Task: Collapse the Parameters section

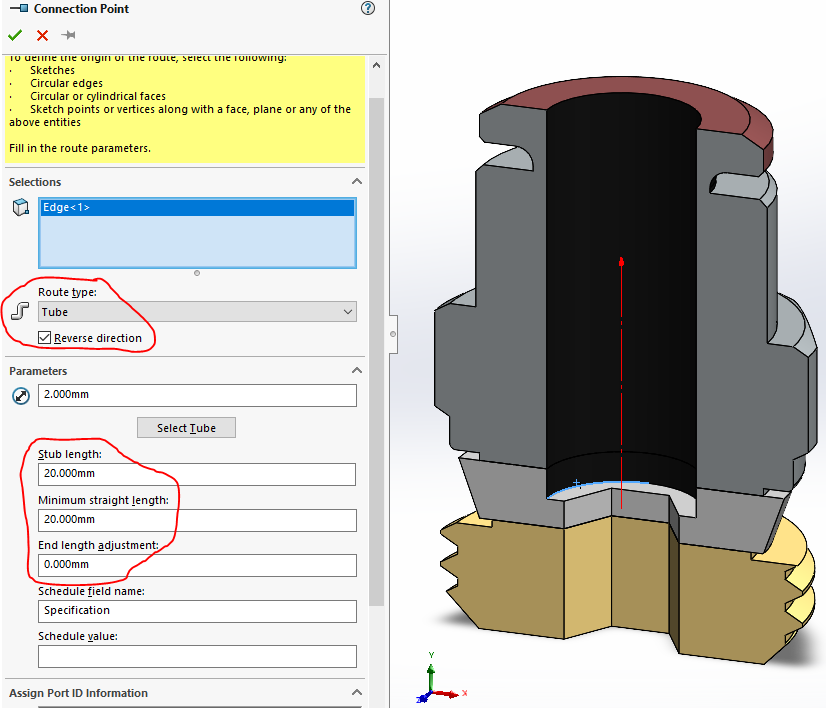Action: tap(356, 371)
